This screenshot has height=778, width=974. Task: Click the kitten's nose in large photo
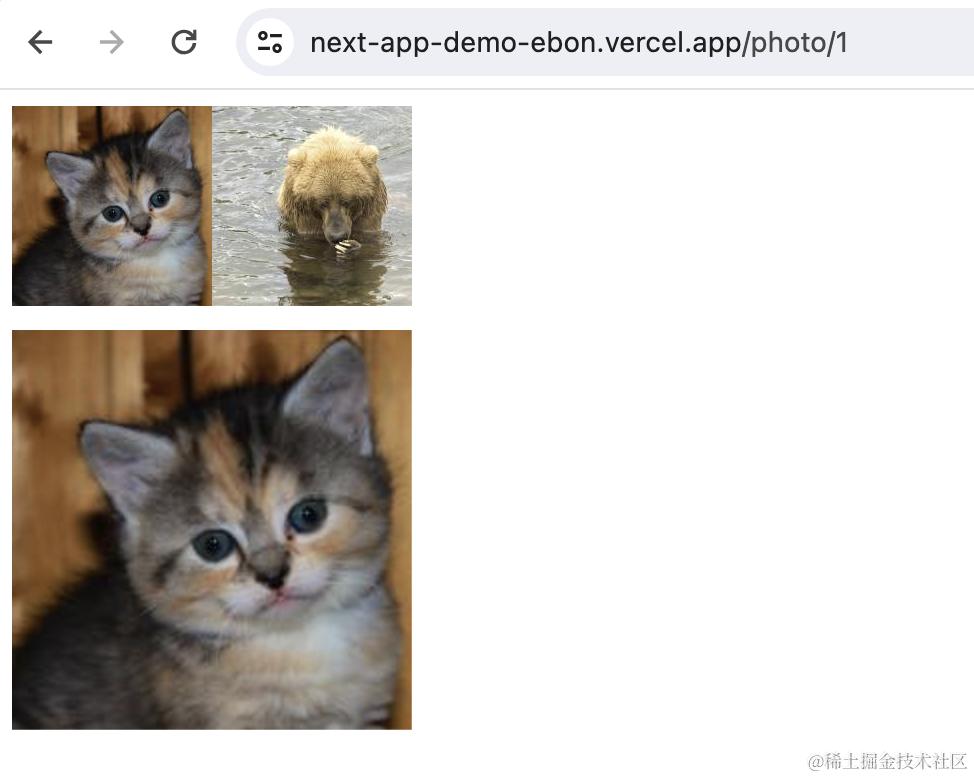(268, 575)
